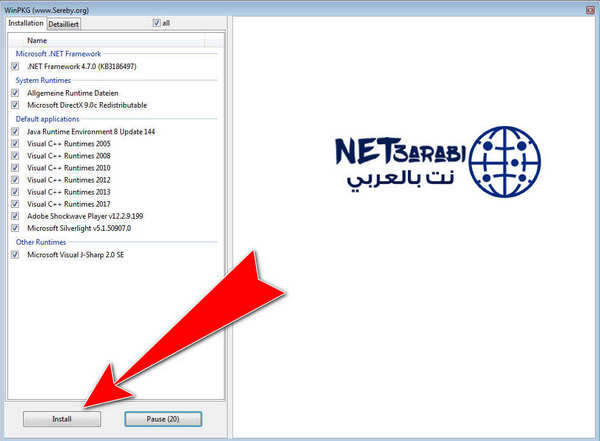
Task: Toggle Visual C++ Runtimes 2017 checkbox
Action: click(x=15, y=204)
